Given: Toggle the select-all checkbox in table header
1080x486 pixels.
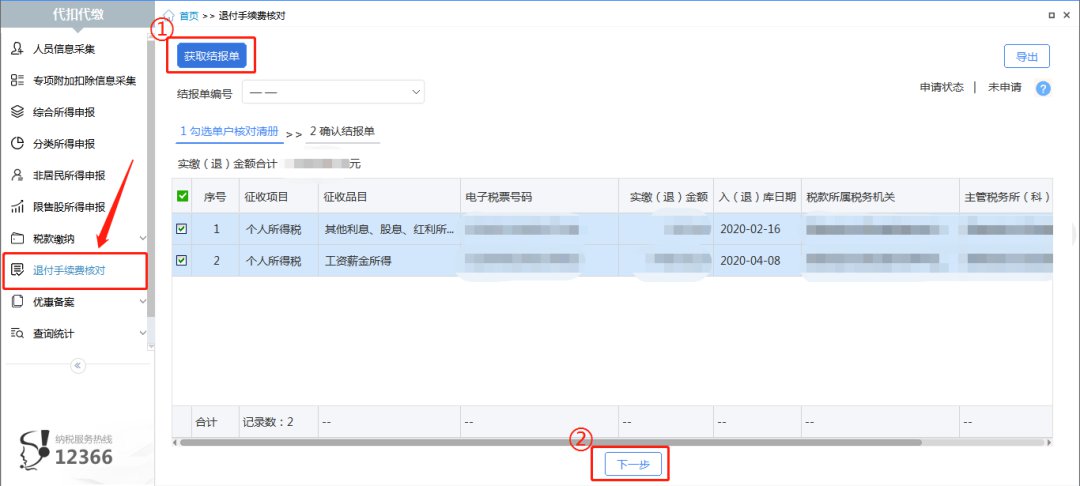Looking at the screenshot, I should point(182,196).
